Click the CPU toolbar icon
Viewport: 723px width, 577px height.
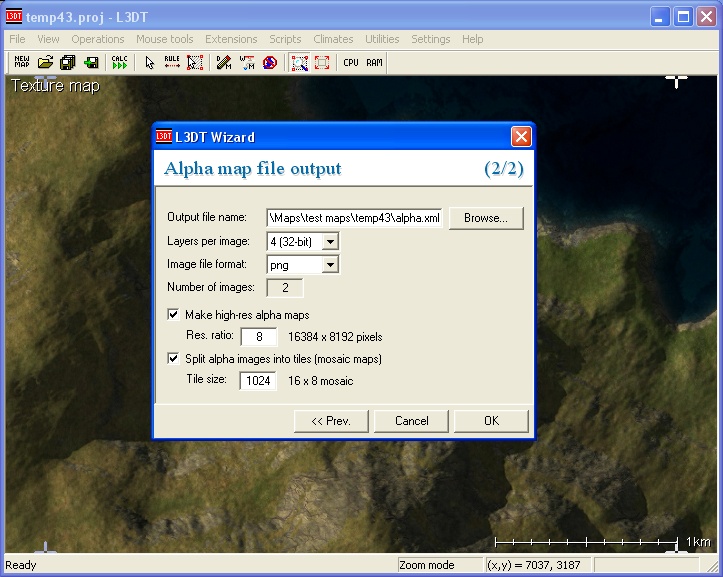[x=351, y=63]
